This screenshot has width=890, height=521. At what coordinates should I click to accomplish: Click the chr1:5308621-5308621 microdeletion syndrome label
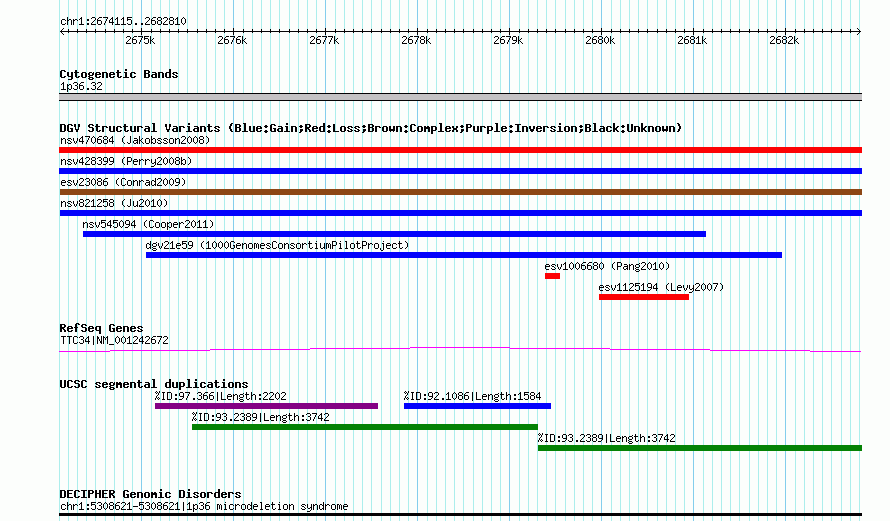204,506
